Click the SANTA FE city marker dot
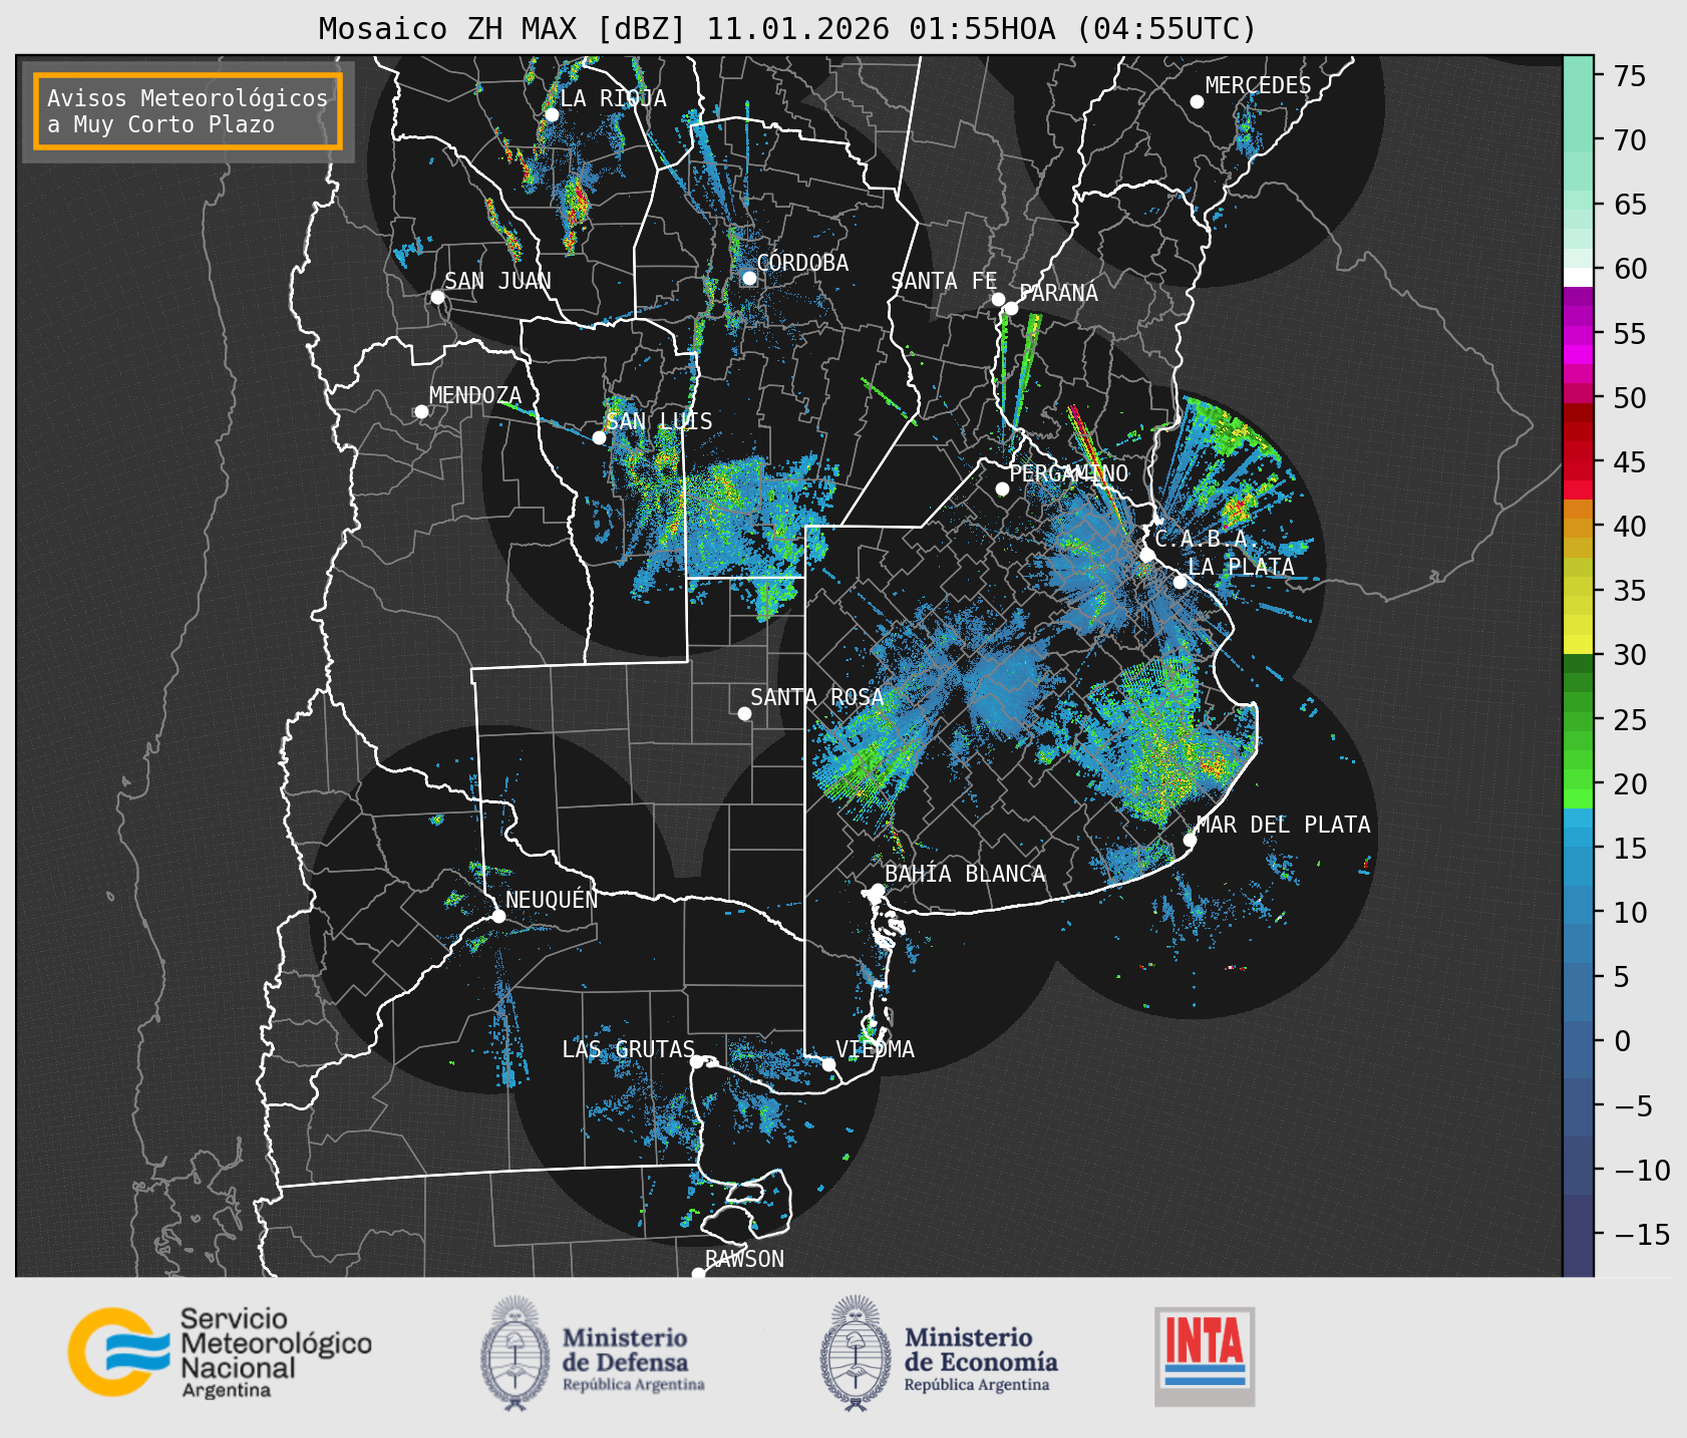Viewport: 1687px width, 1438px height. (998, 299)
